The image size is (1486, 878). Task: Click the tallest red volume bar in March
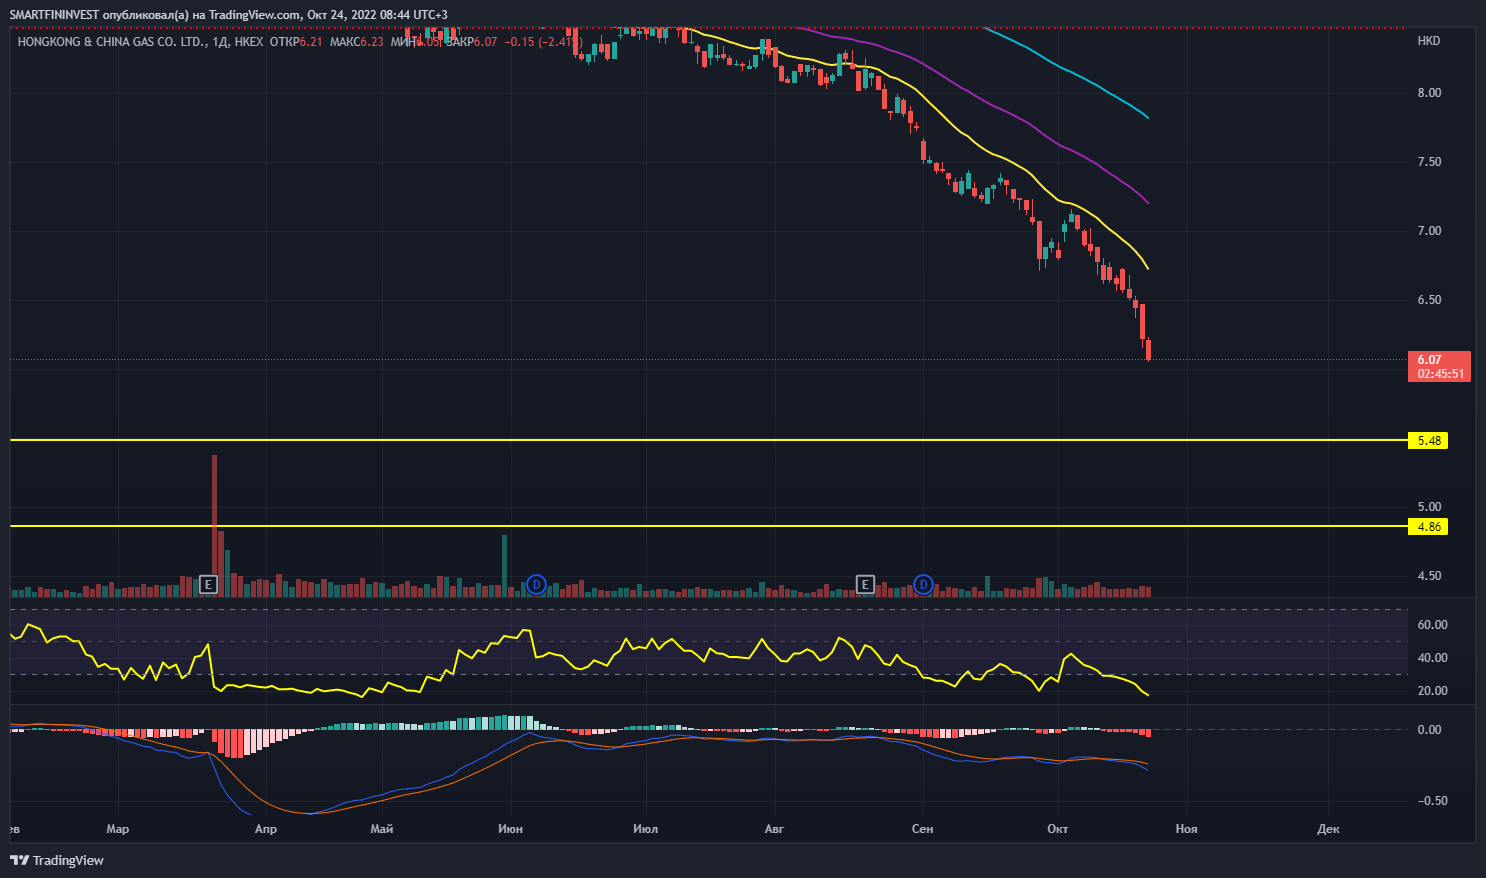point(214,526)
